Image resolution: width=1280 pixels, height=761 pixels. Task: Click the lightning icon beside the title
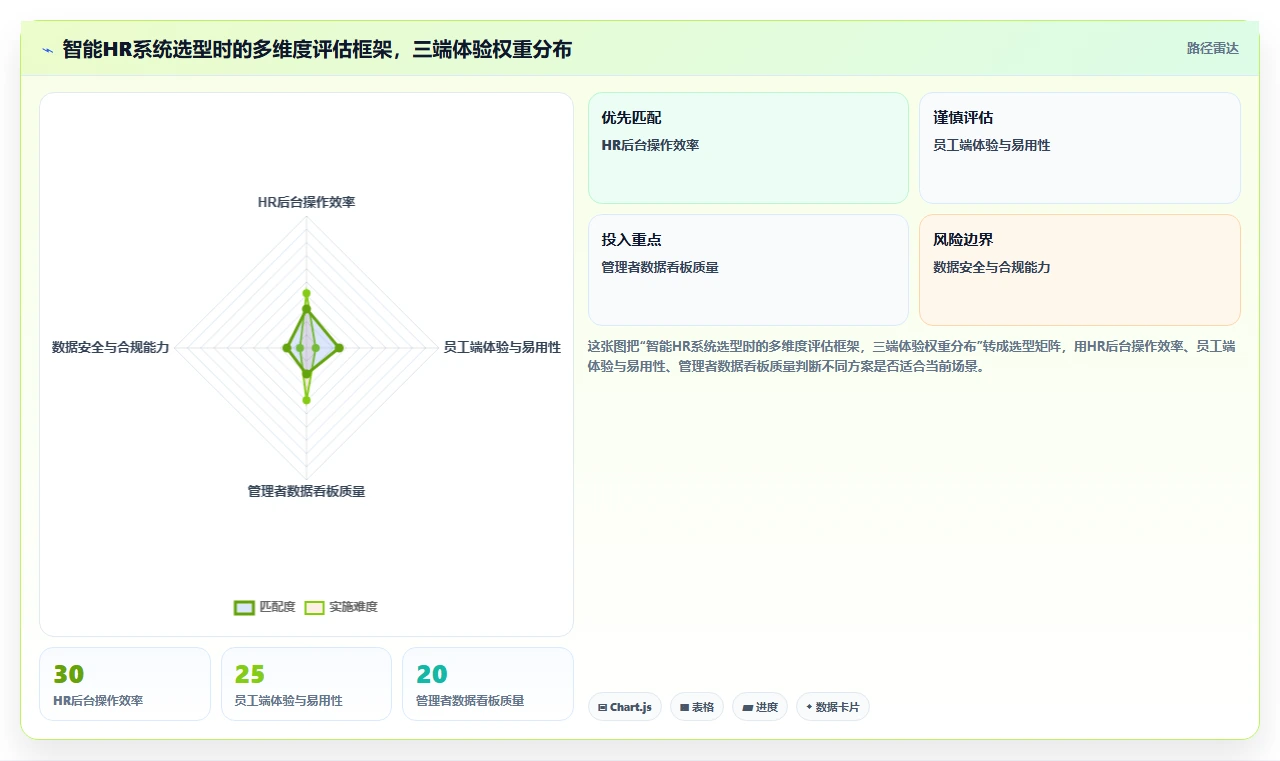(48, 50)
